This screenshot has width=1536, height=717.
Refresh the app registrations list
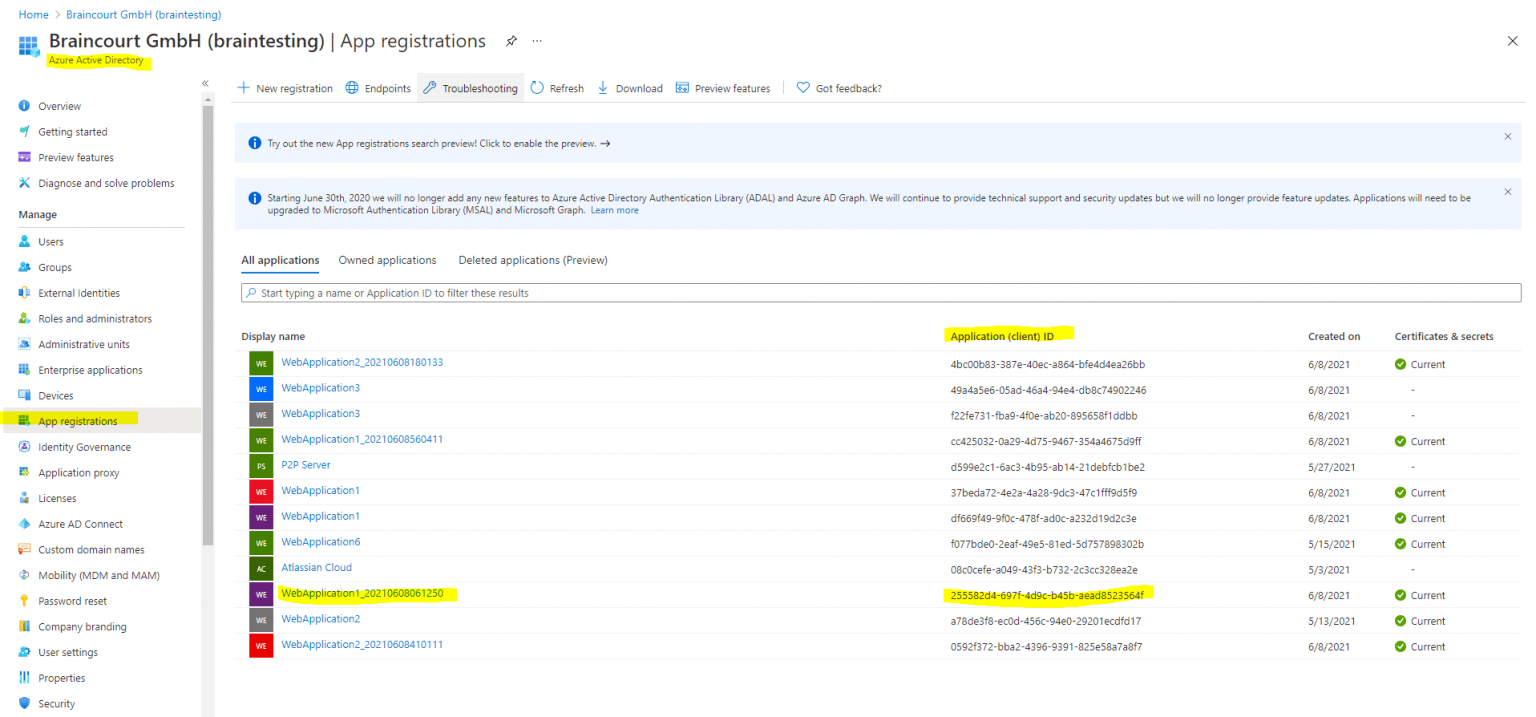click(x=557, y=88)
